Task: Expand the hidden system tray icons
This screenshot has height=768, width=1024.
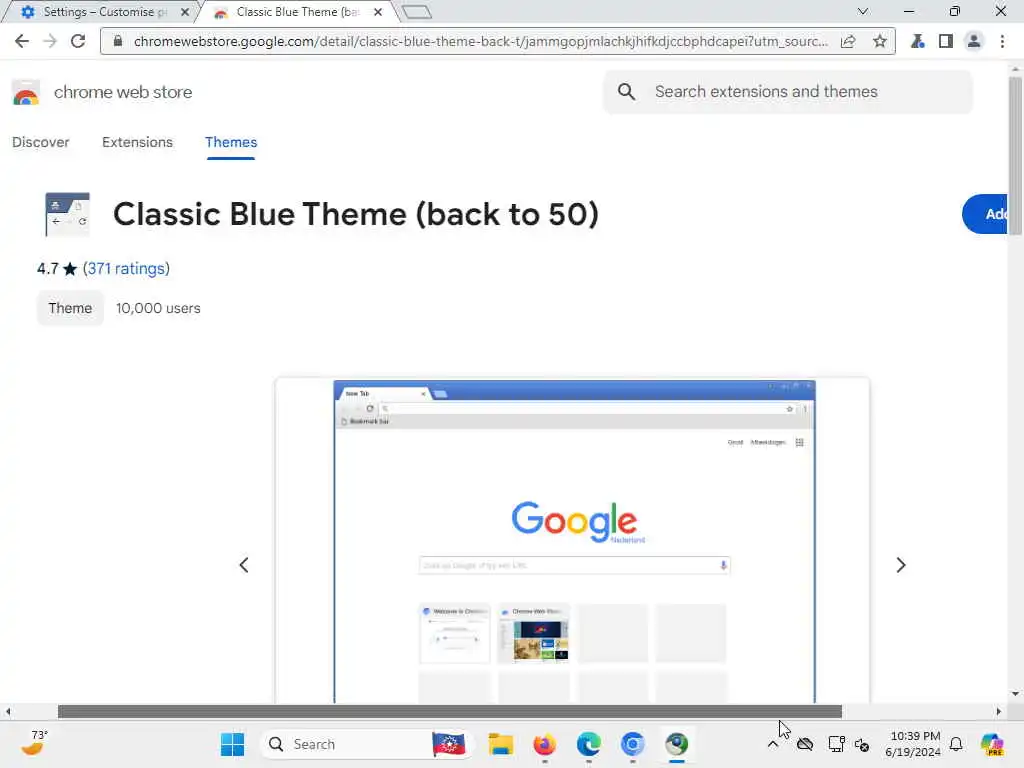Action: pyautogui.click(x=773, y=744)
